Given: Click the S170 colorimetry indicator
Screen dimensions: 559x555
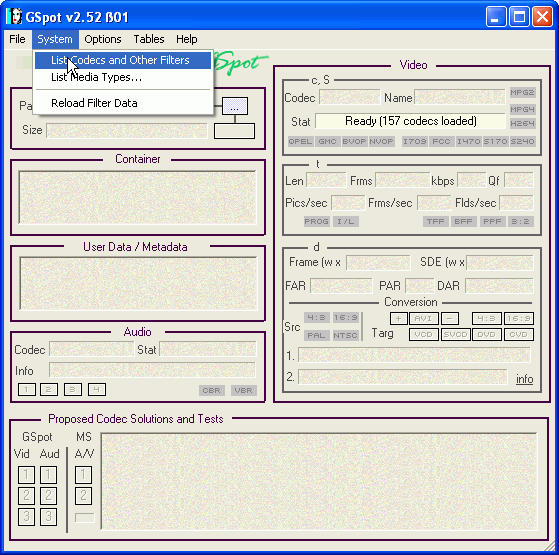Looking at the screenshot, I should click(x=495, y=142).
